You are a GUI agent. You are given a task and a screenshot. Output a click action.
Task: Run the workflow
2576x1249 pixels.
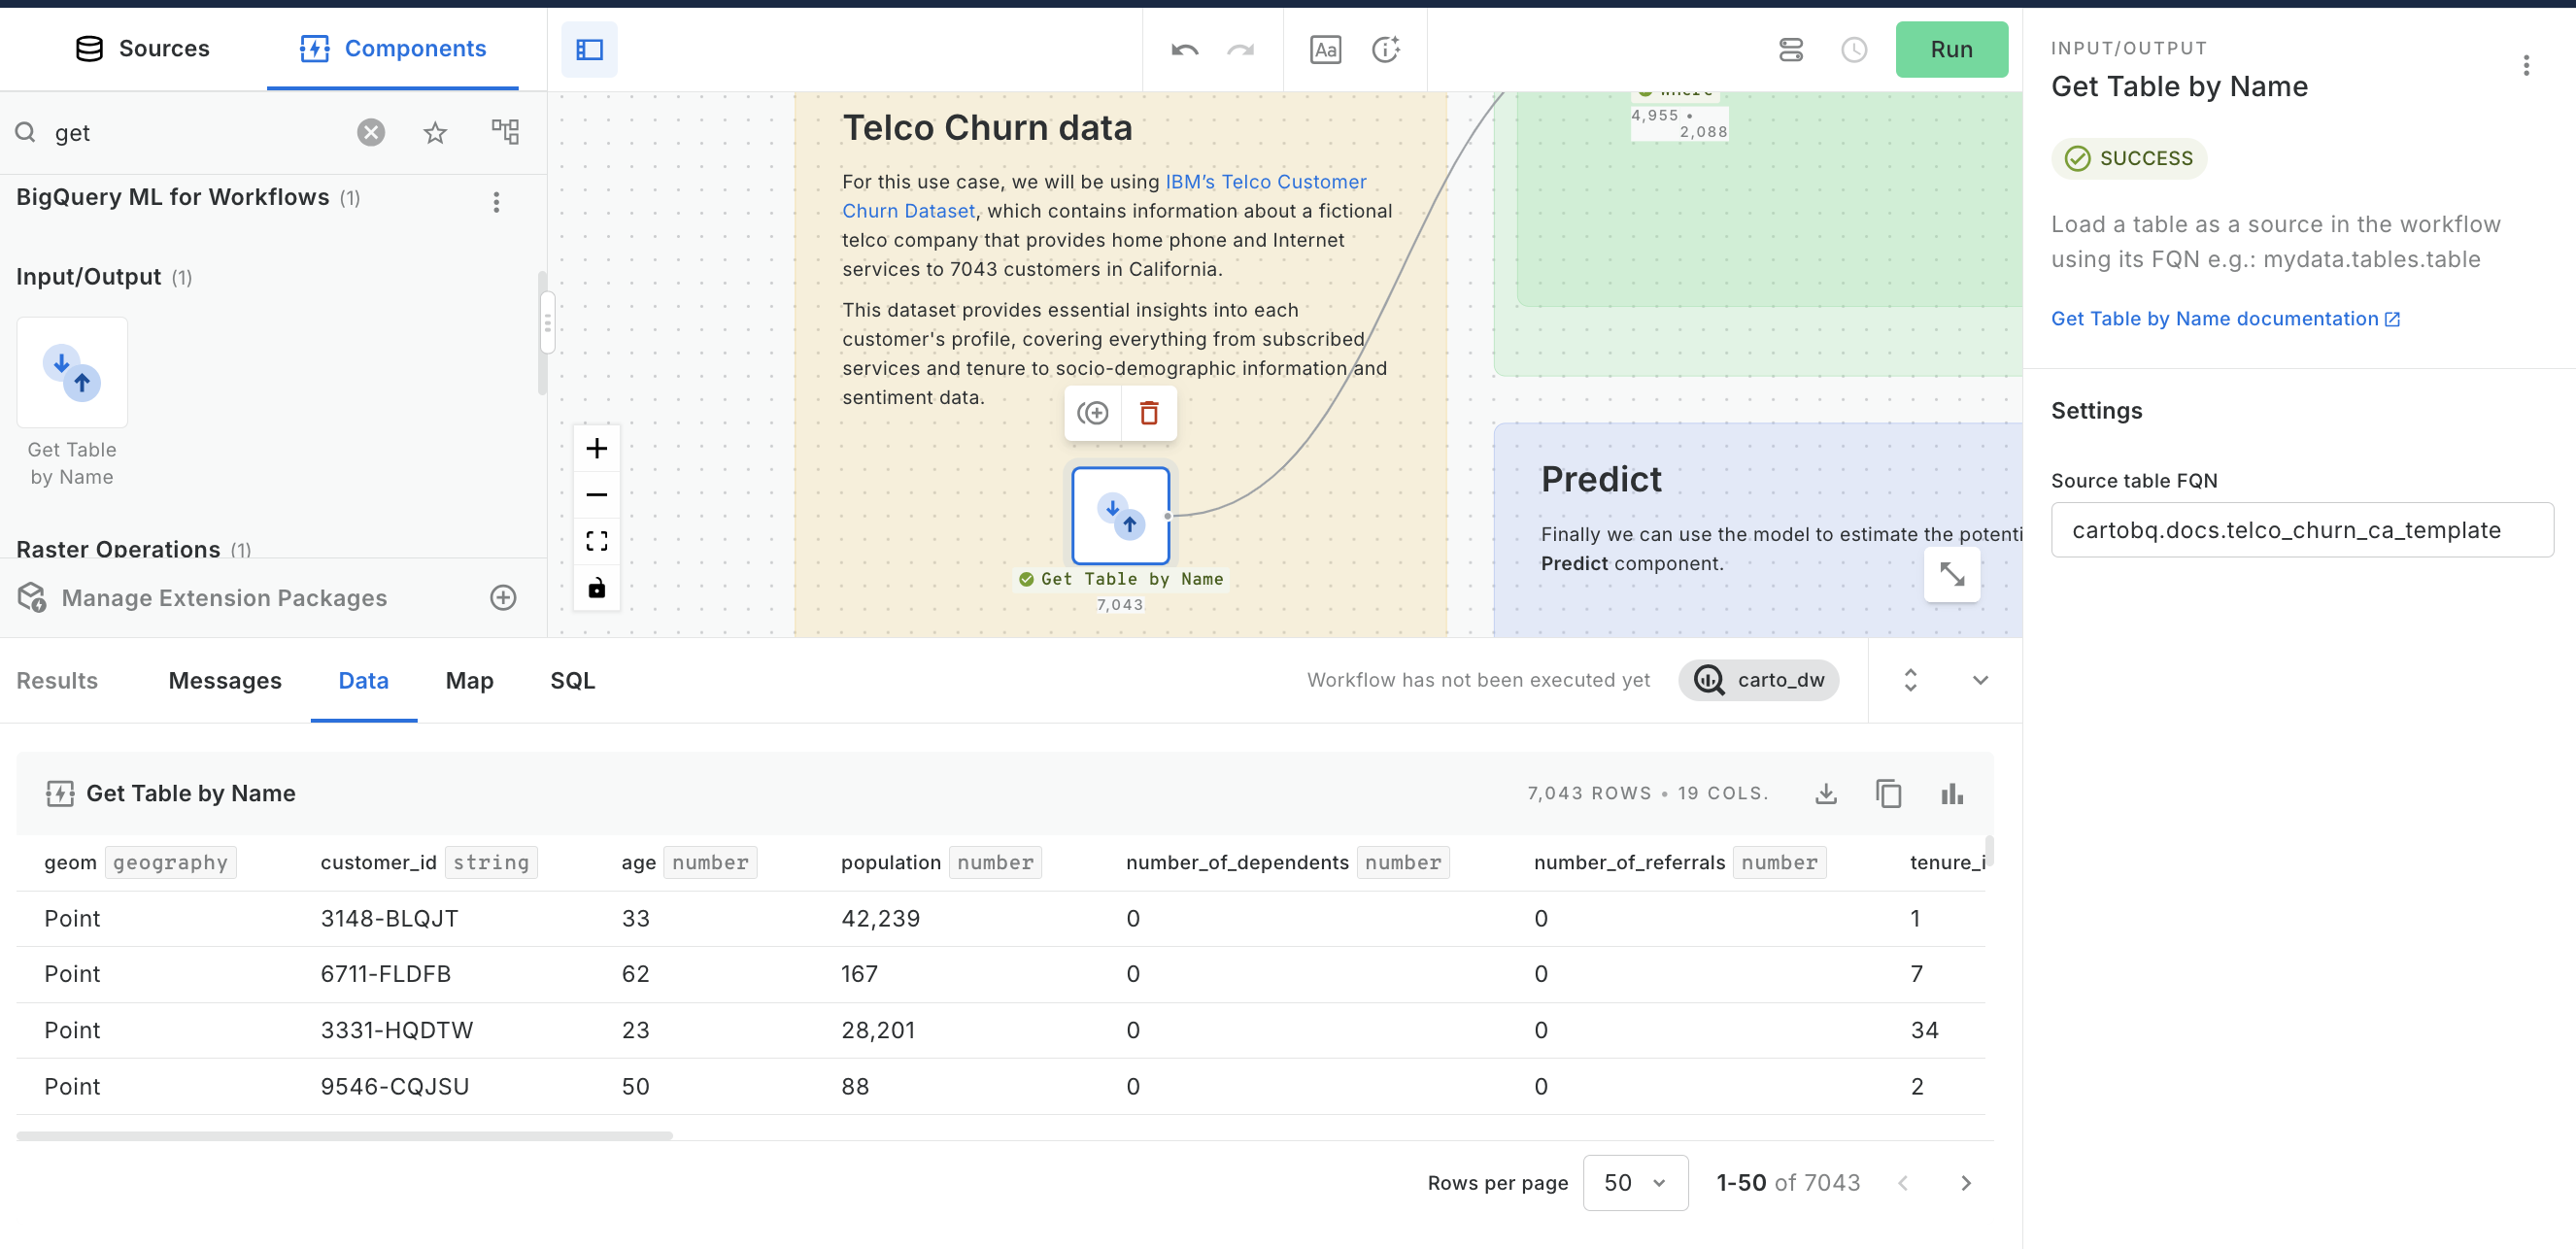tap(1951, 49)
